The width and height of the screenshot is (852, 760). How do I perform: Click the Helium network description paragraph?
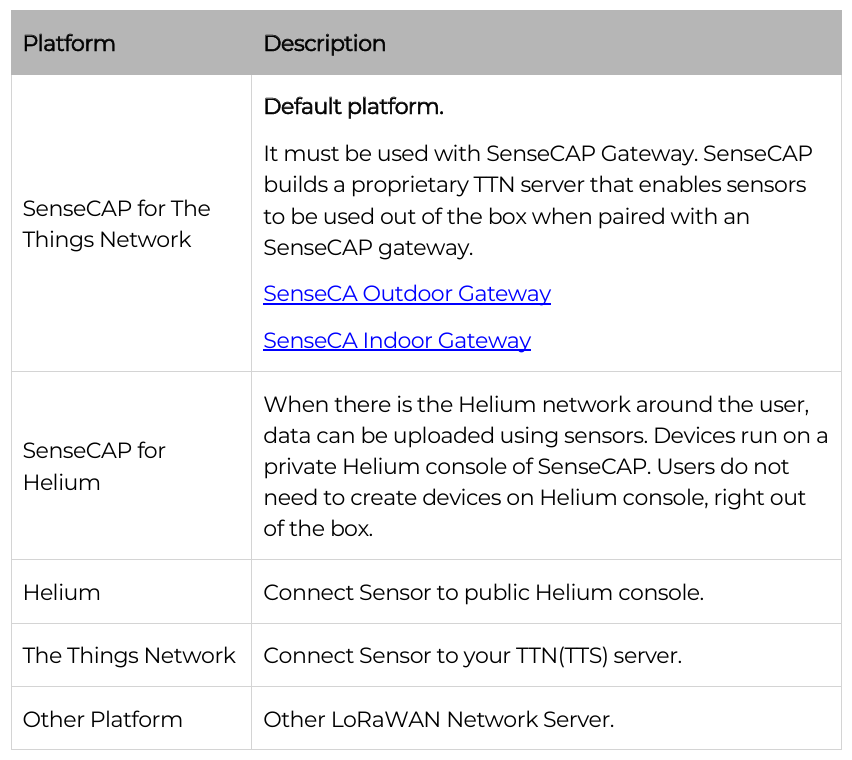point(545,466)
